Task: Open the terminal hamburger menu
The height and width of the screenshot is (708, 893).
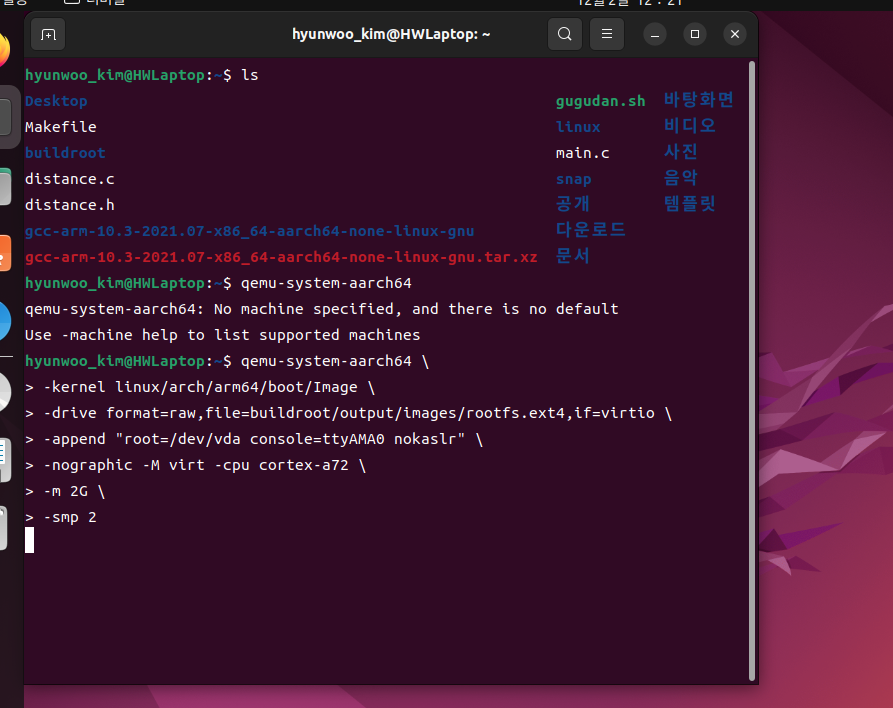Action: [x=606, y=35]
